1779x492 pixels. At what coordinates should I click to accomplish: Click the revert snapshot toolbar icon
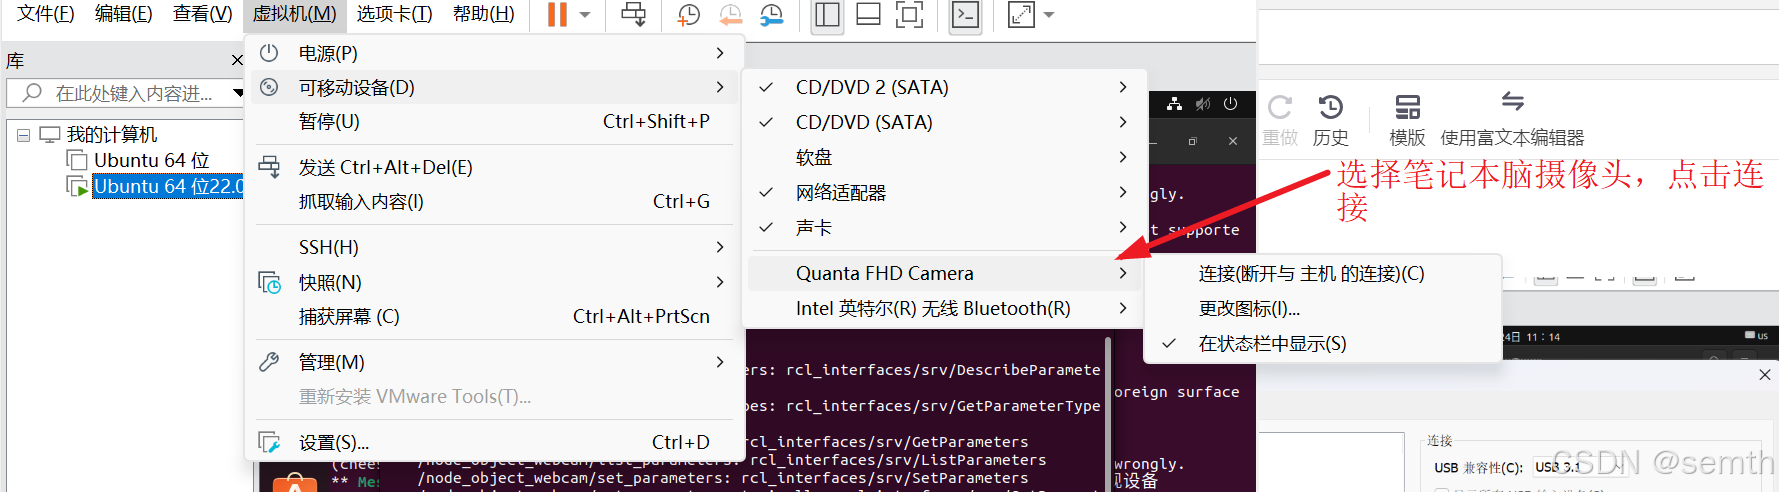coord(731,14)
